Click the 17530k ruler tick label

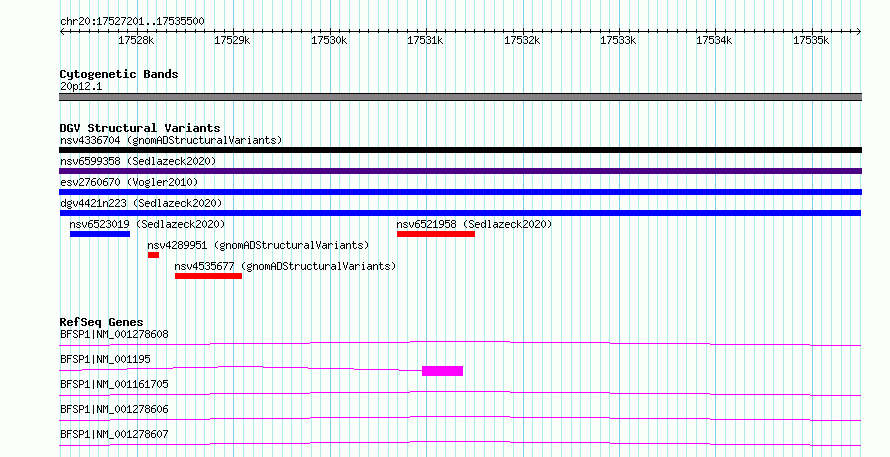[329, 41]
